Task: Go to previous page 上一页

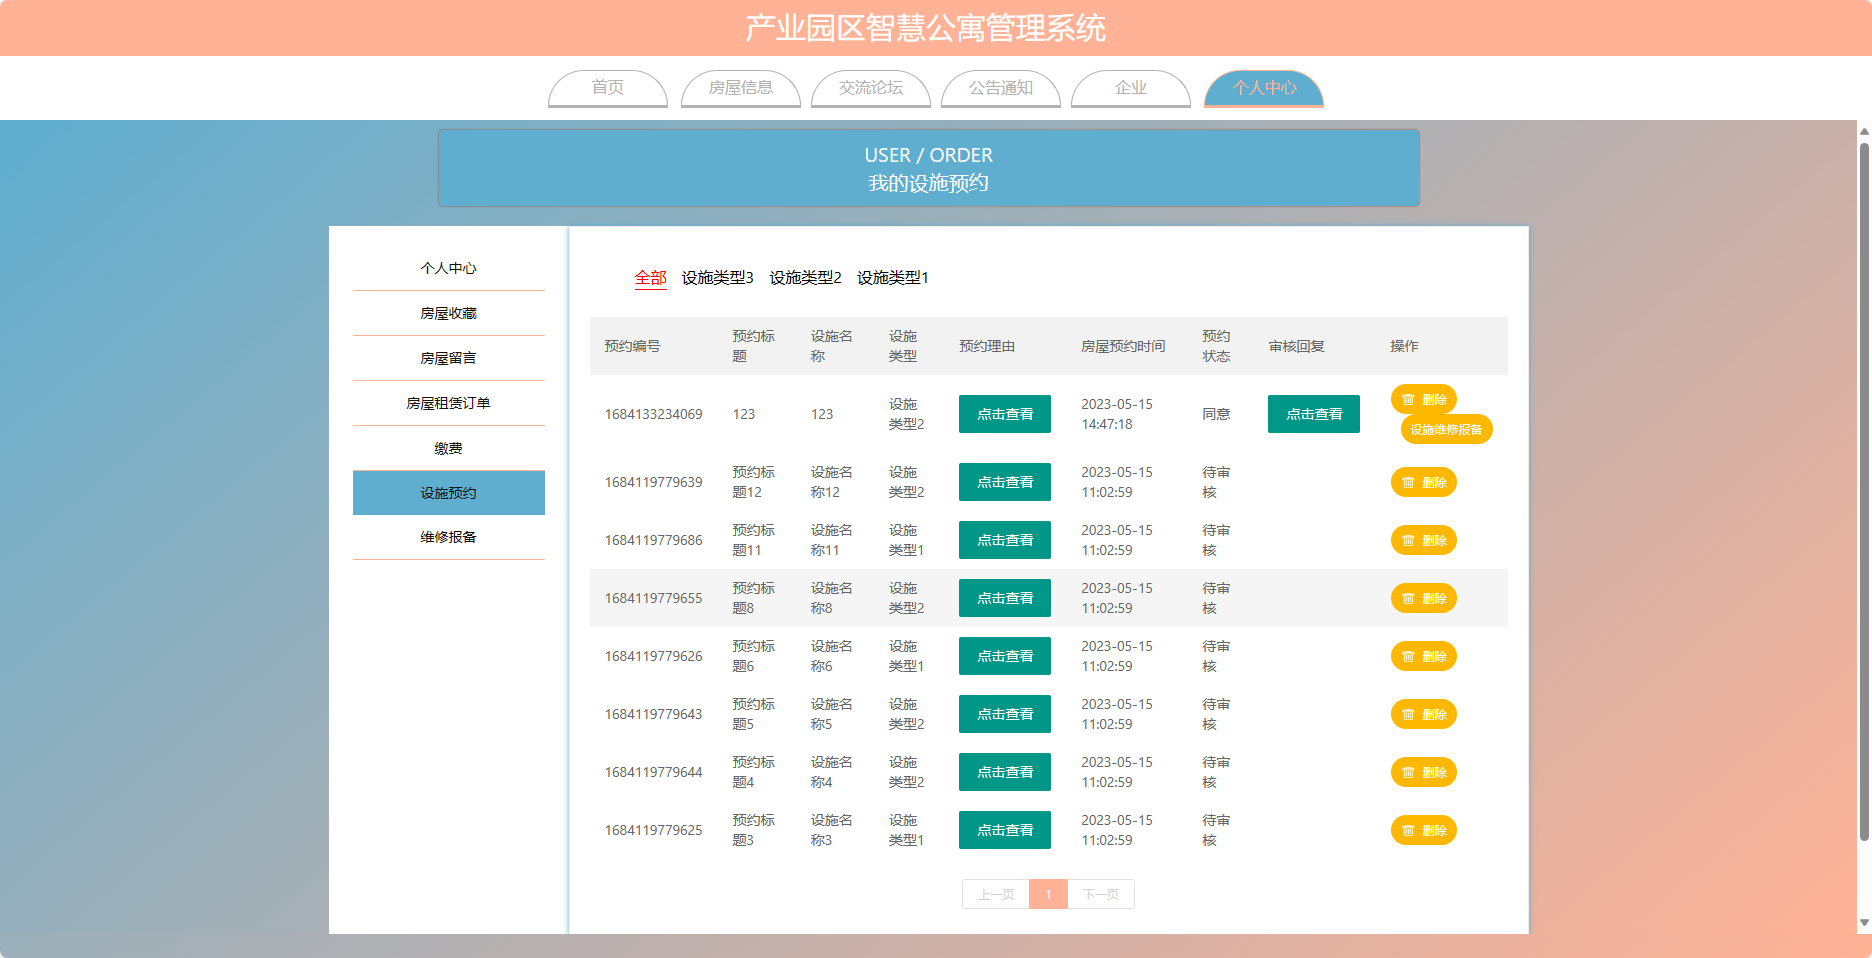Action: click(996, 894)
